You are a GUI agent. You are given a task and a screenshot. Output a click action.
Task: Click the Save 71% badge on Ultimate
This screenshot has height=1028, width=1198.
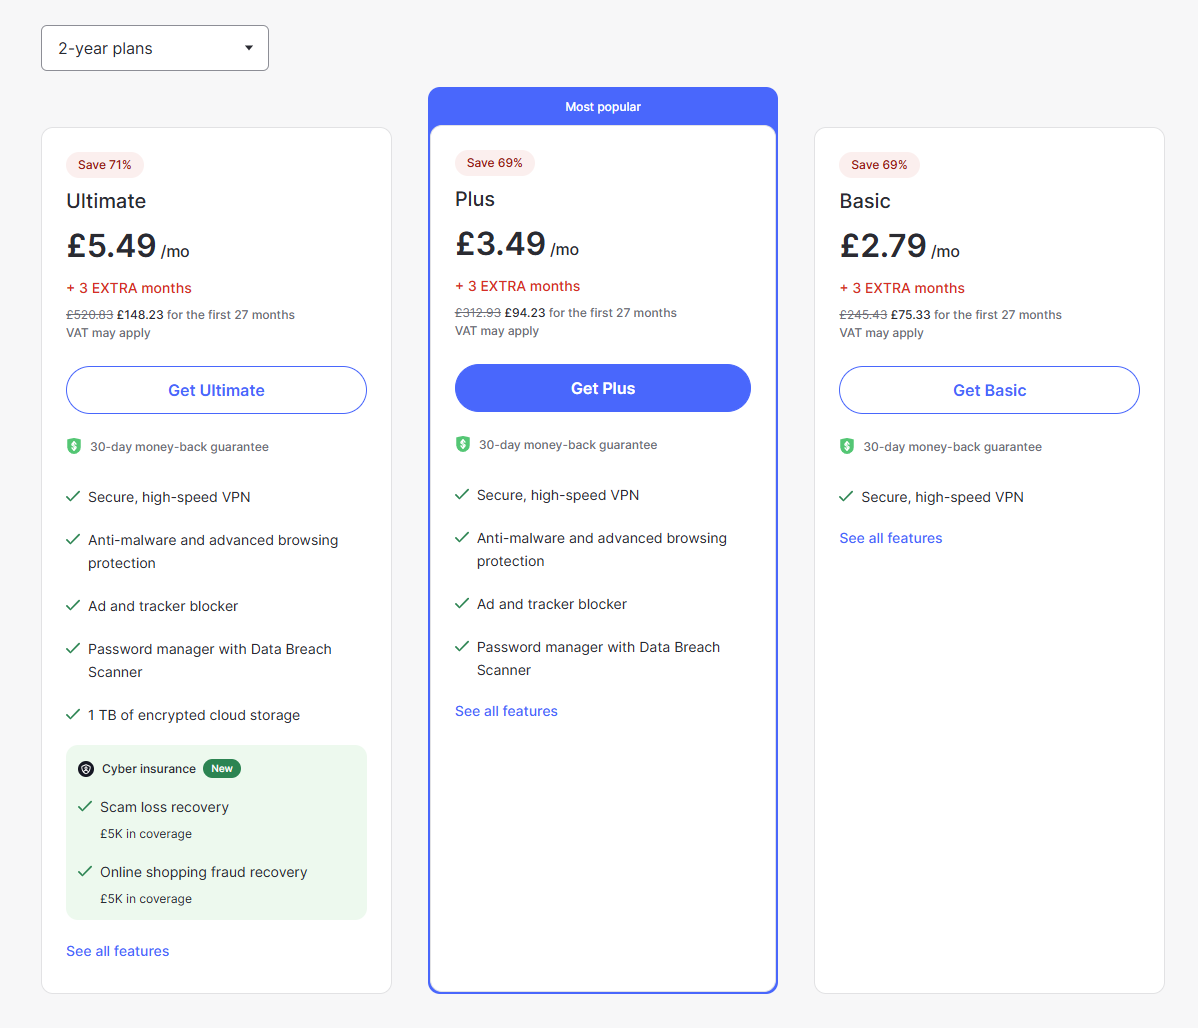(105, 165)
